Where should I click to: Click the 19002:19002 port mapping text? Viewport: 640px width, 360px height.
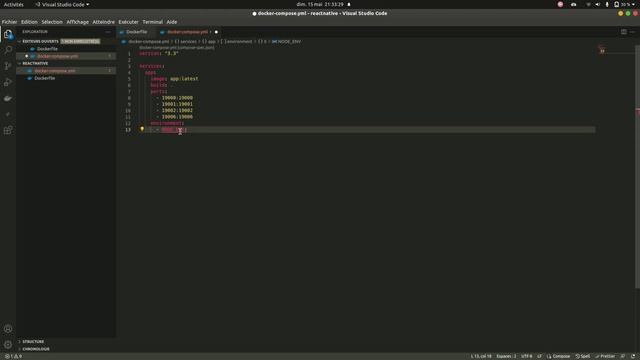tap(177, 111)
